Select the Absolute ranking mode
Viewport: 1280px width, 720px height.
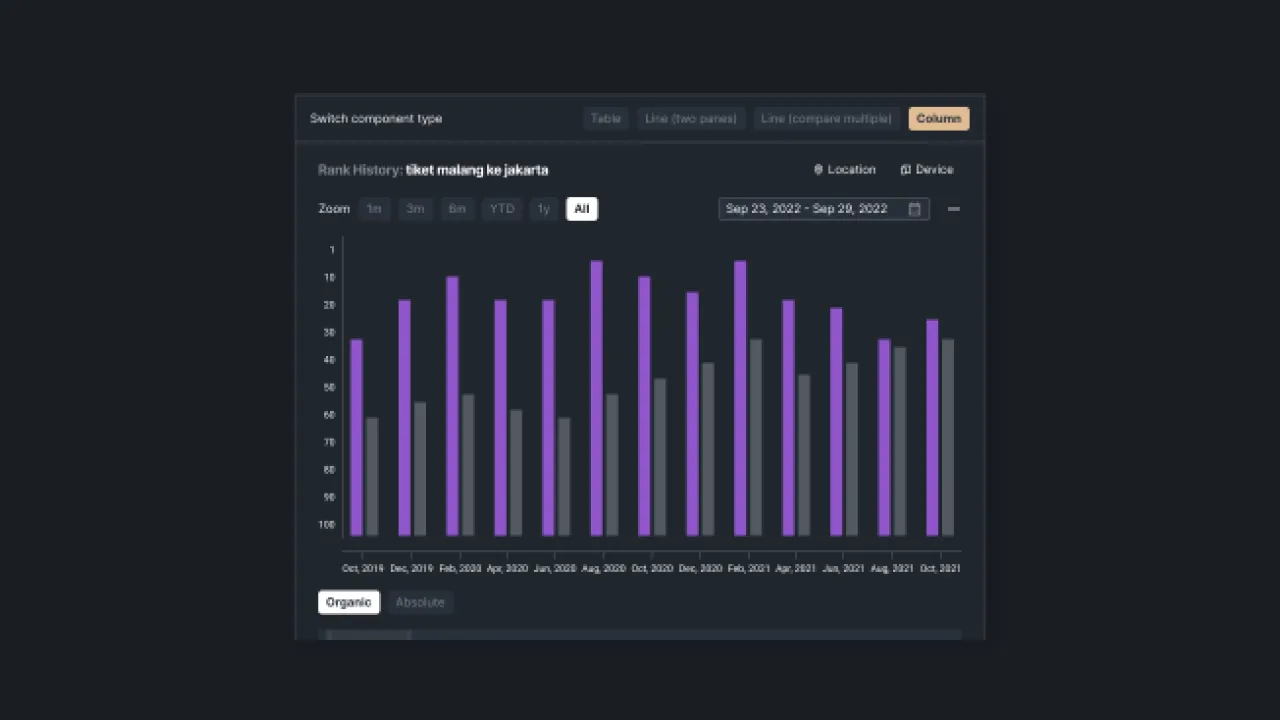[x=420, y=602]
